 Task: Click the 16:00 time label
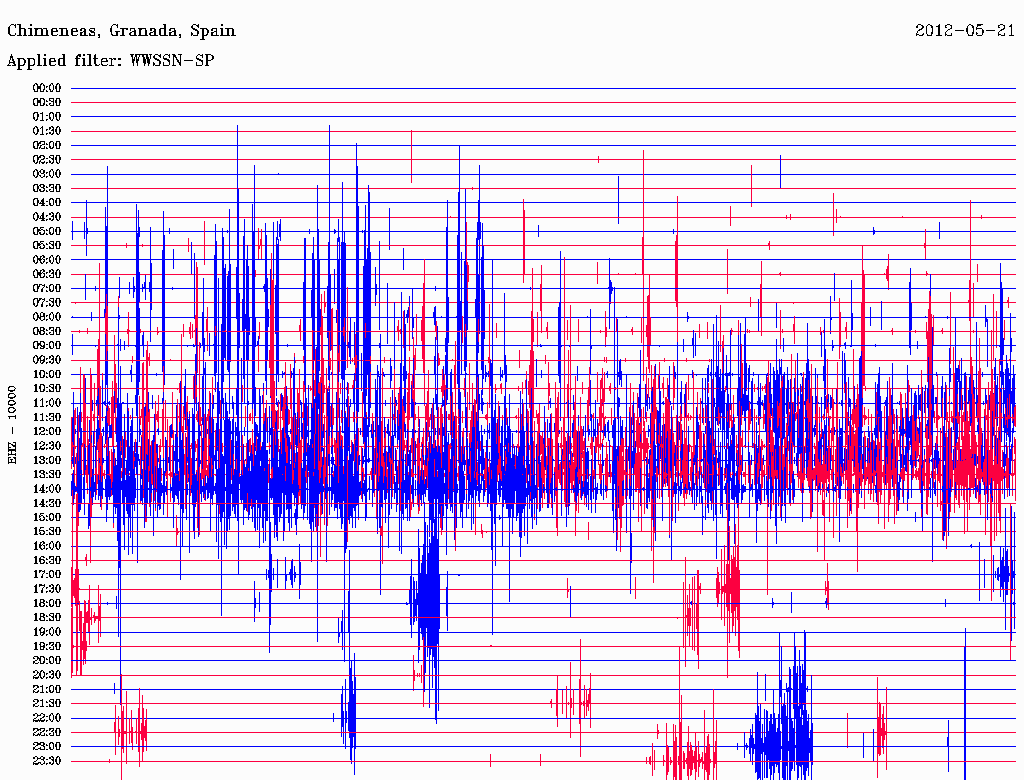[47, 546]
